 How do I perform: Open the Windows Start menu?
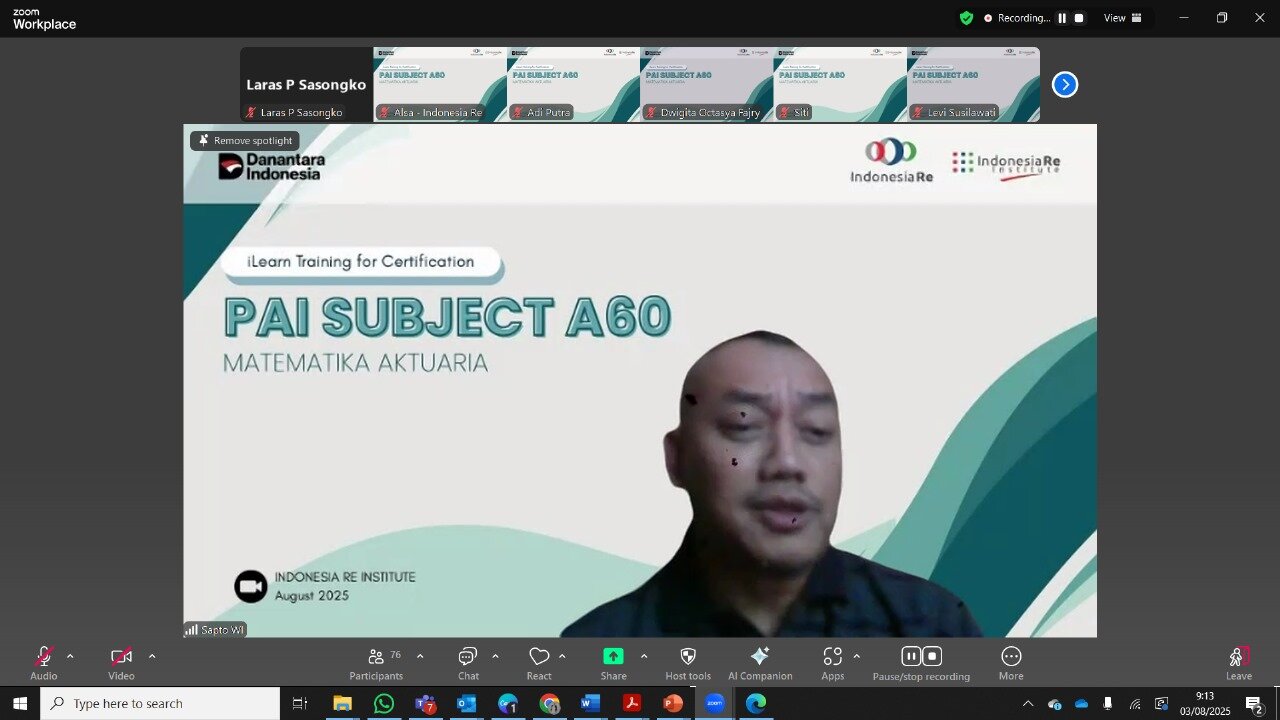[x=20, y=703]
